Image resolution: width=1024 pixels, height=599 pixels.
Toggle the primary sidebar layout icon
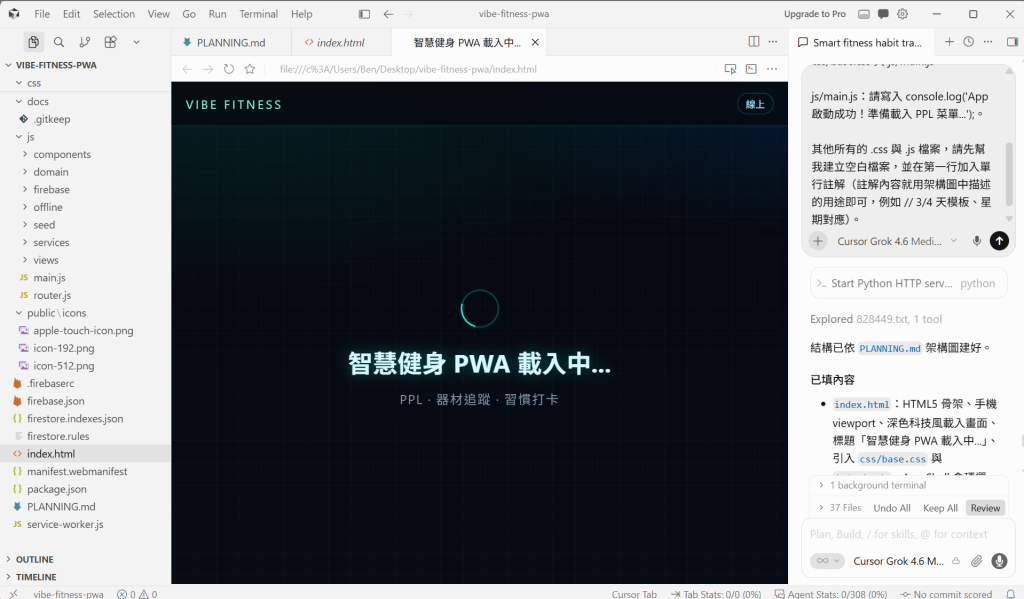(364, 14)
